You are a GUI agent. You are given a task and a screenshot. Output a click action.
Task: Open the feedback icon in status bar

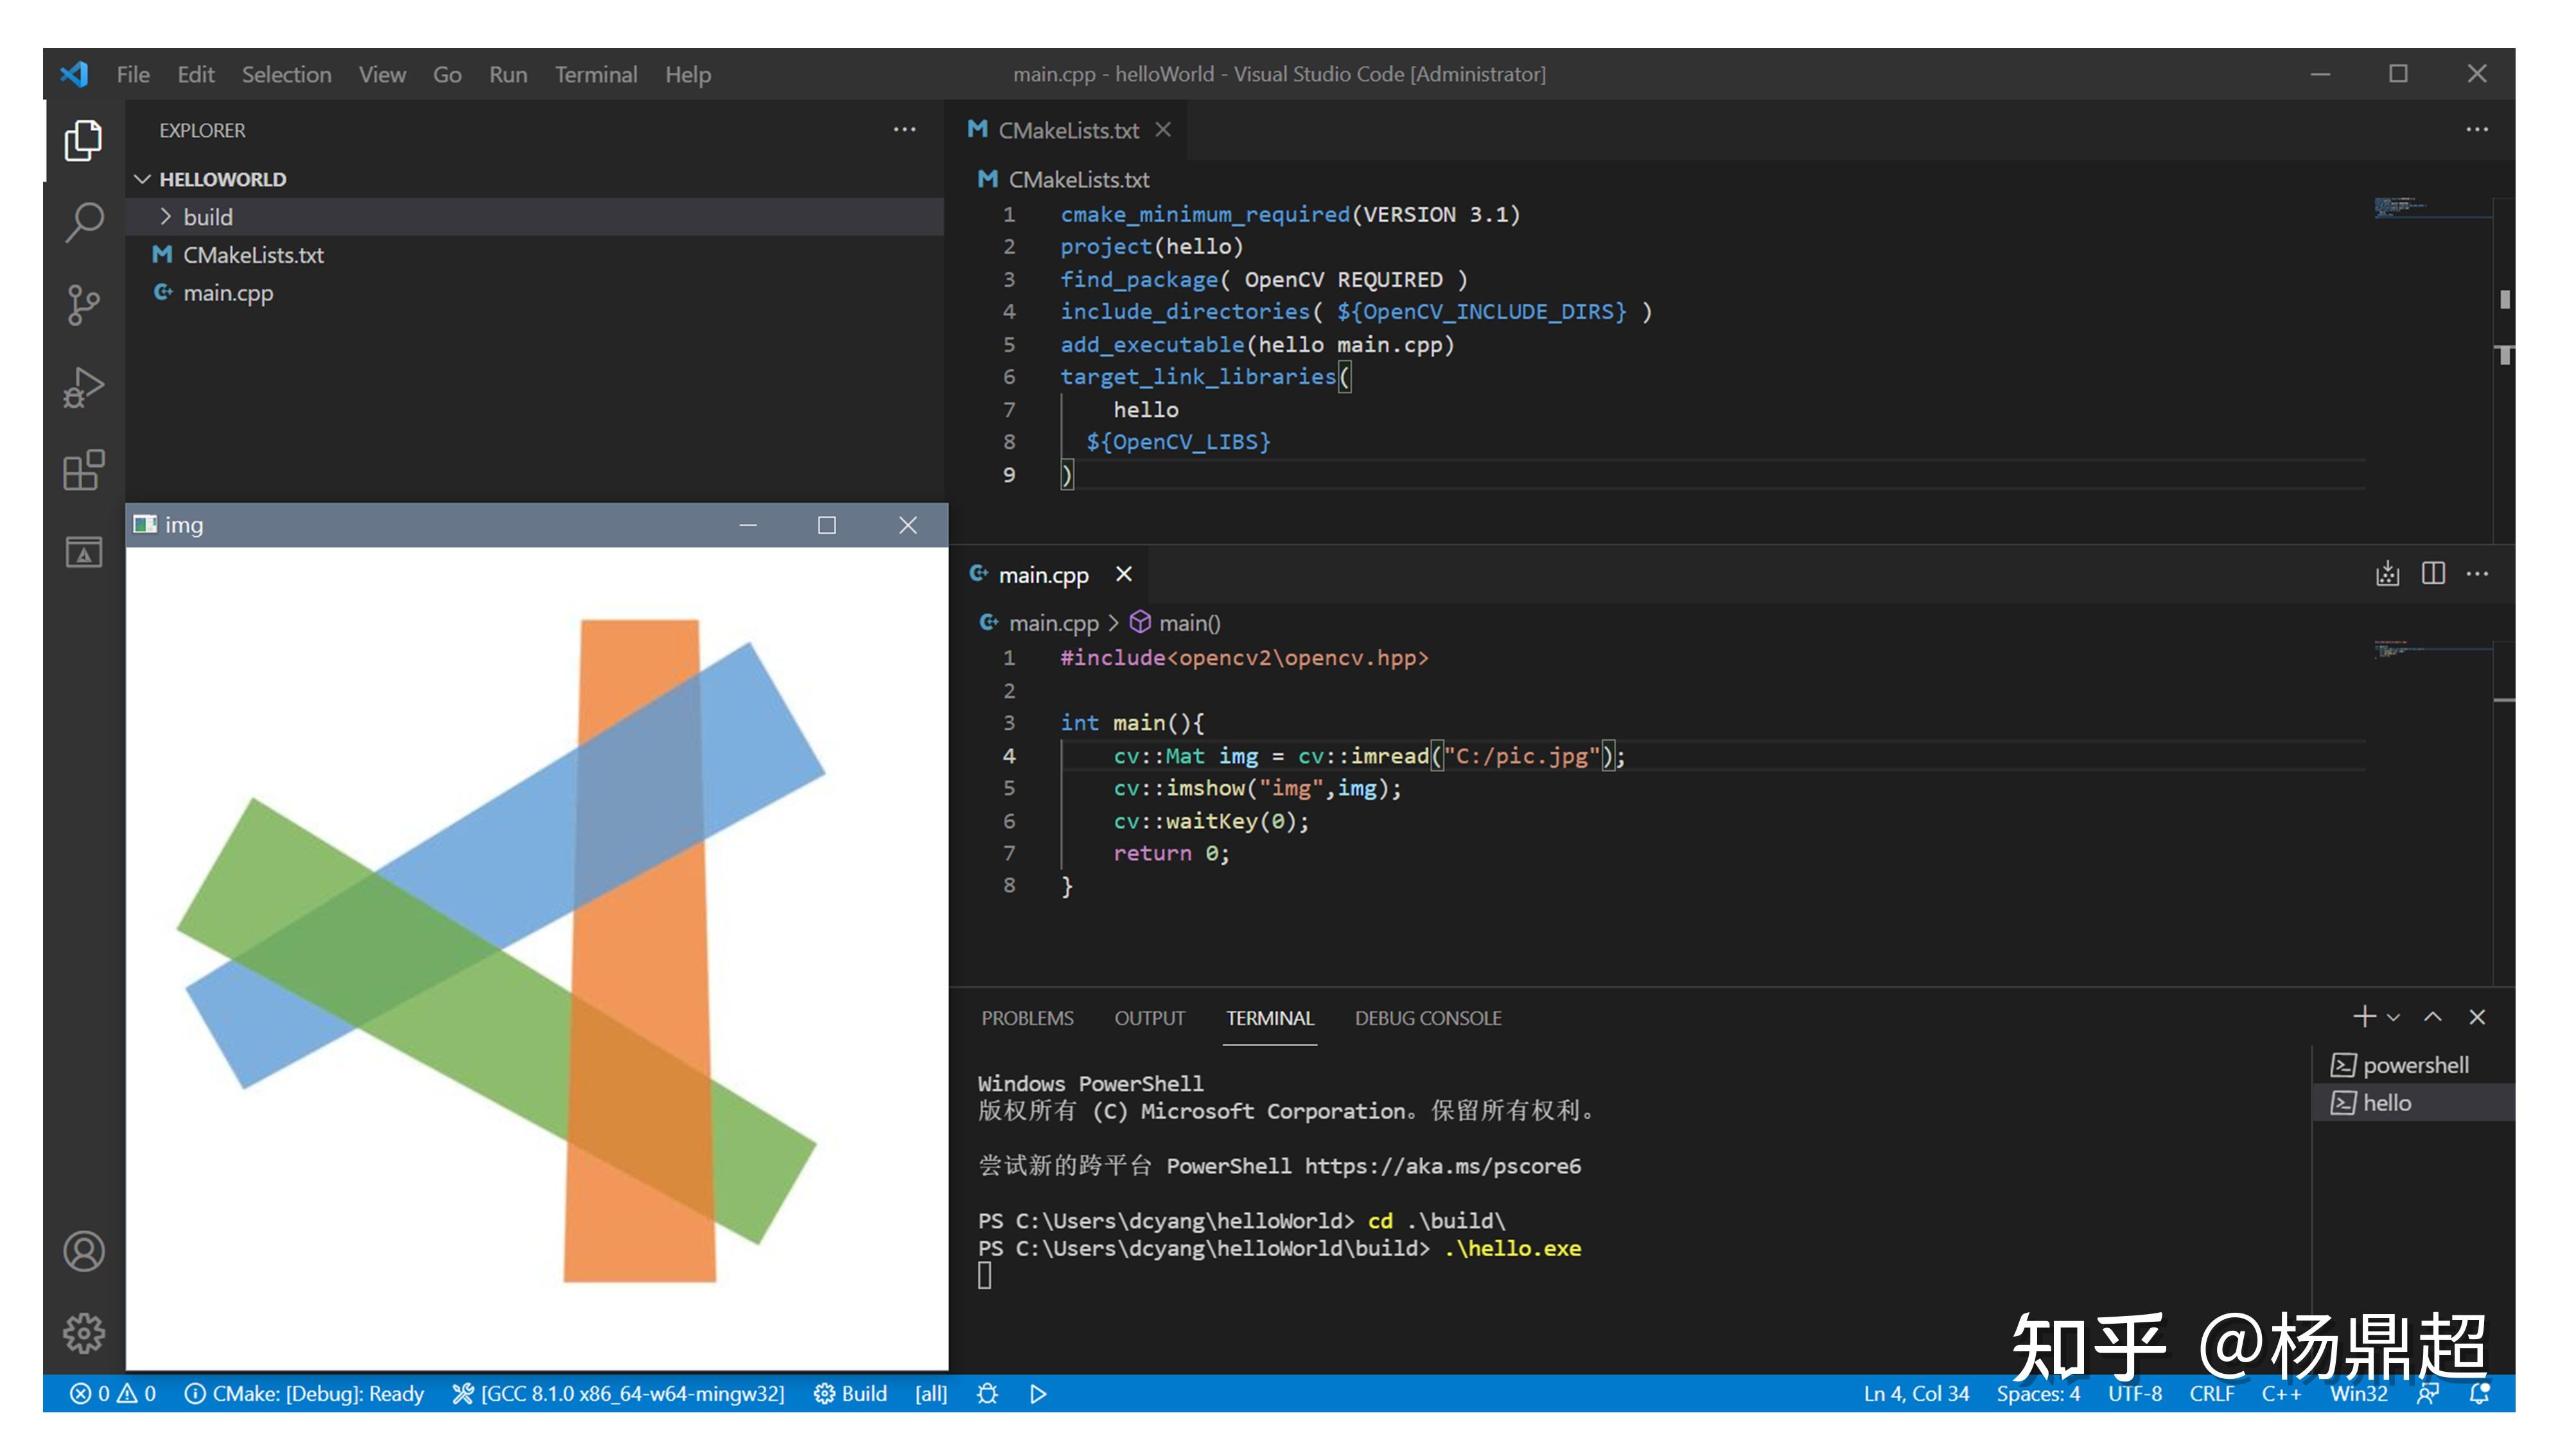tap(2427, 1394)
